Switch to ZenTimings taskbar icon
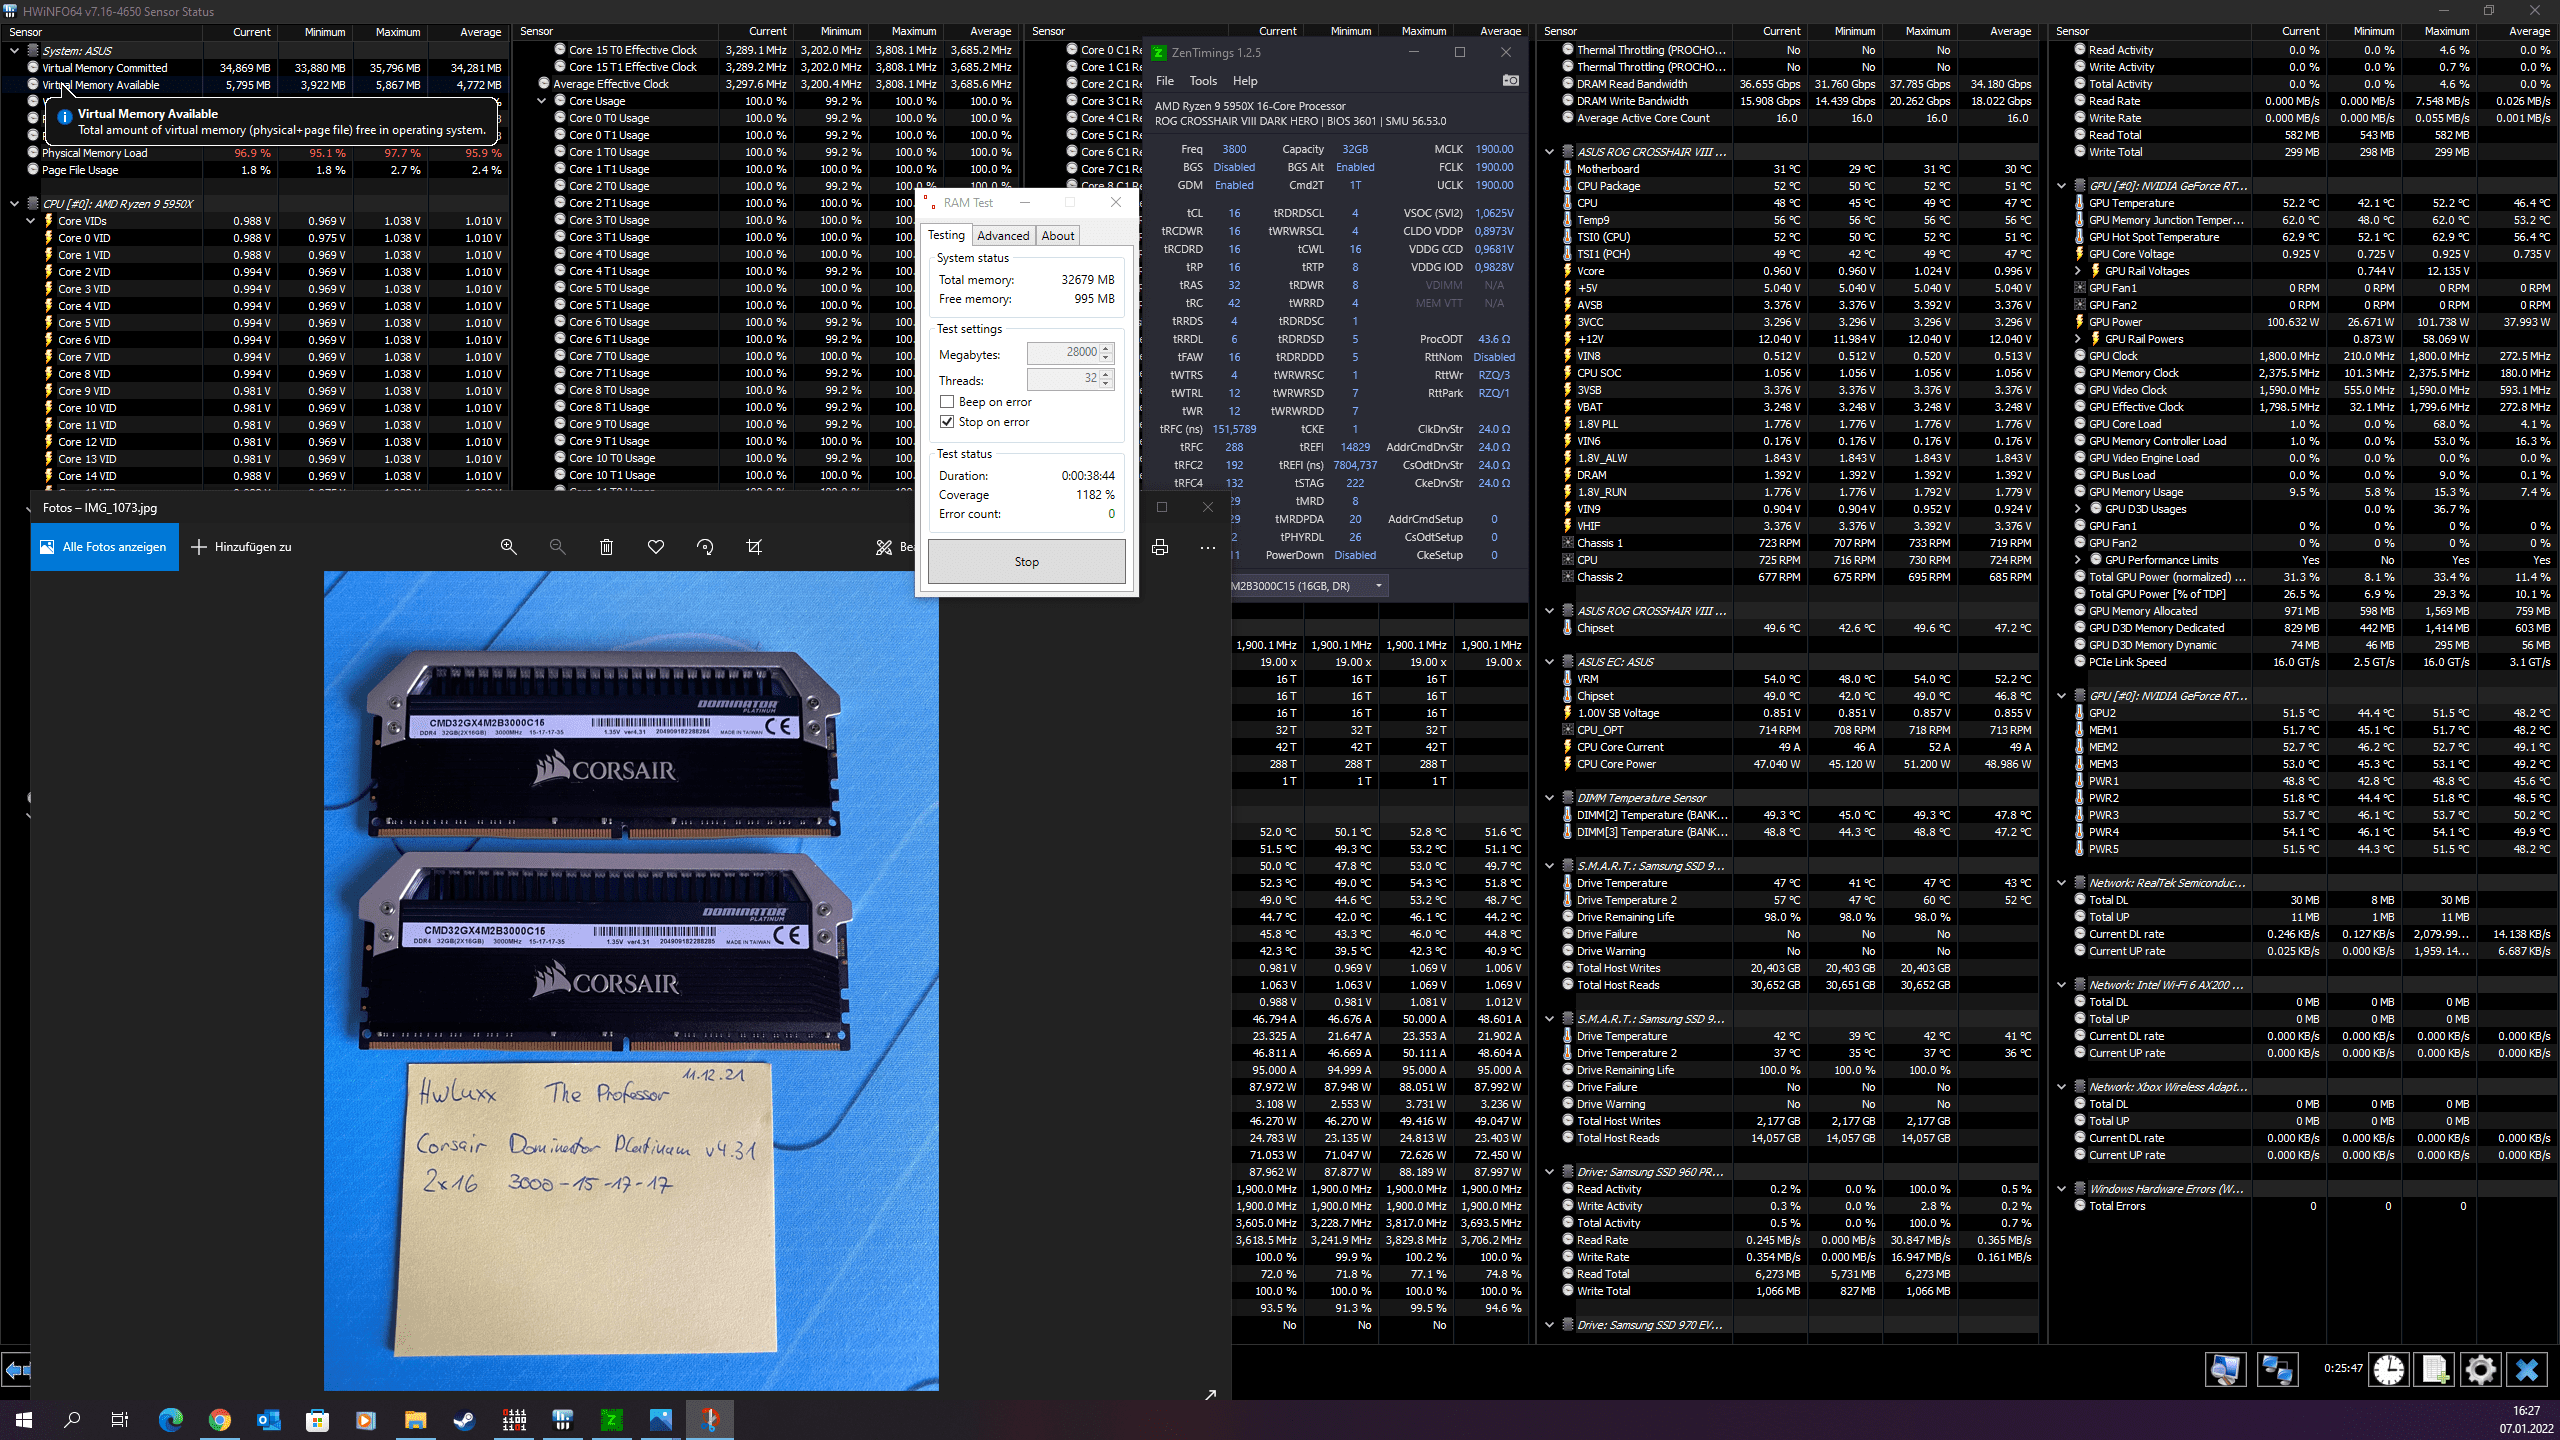 pyautogui.click(x=612, y=1419)
